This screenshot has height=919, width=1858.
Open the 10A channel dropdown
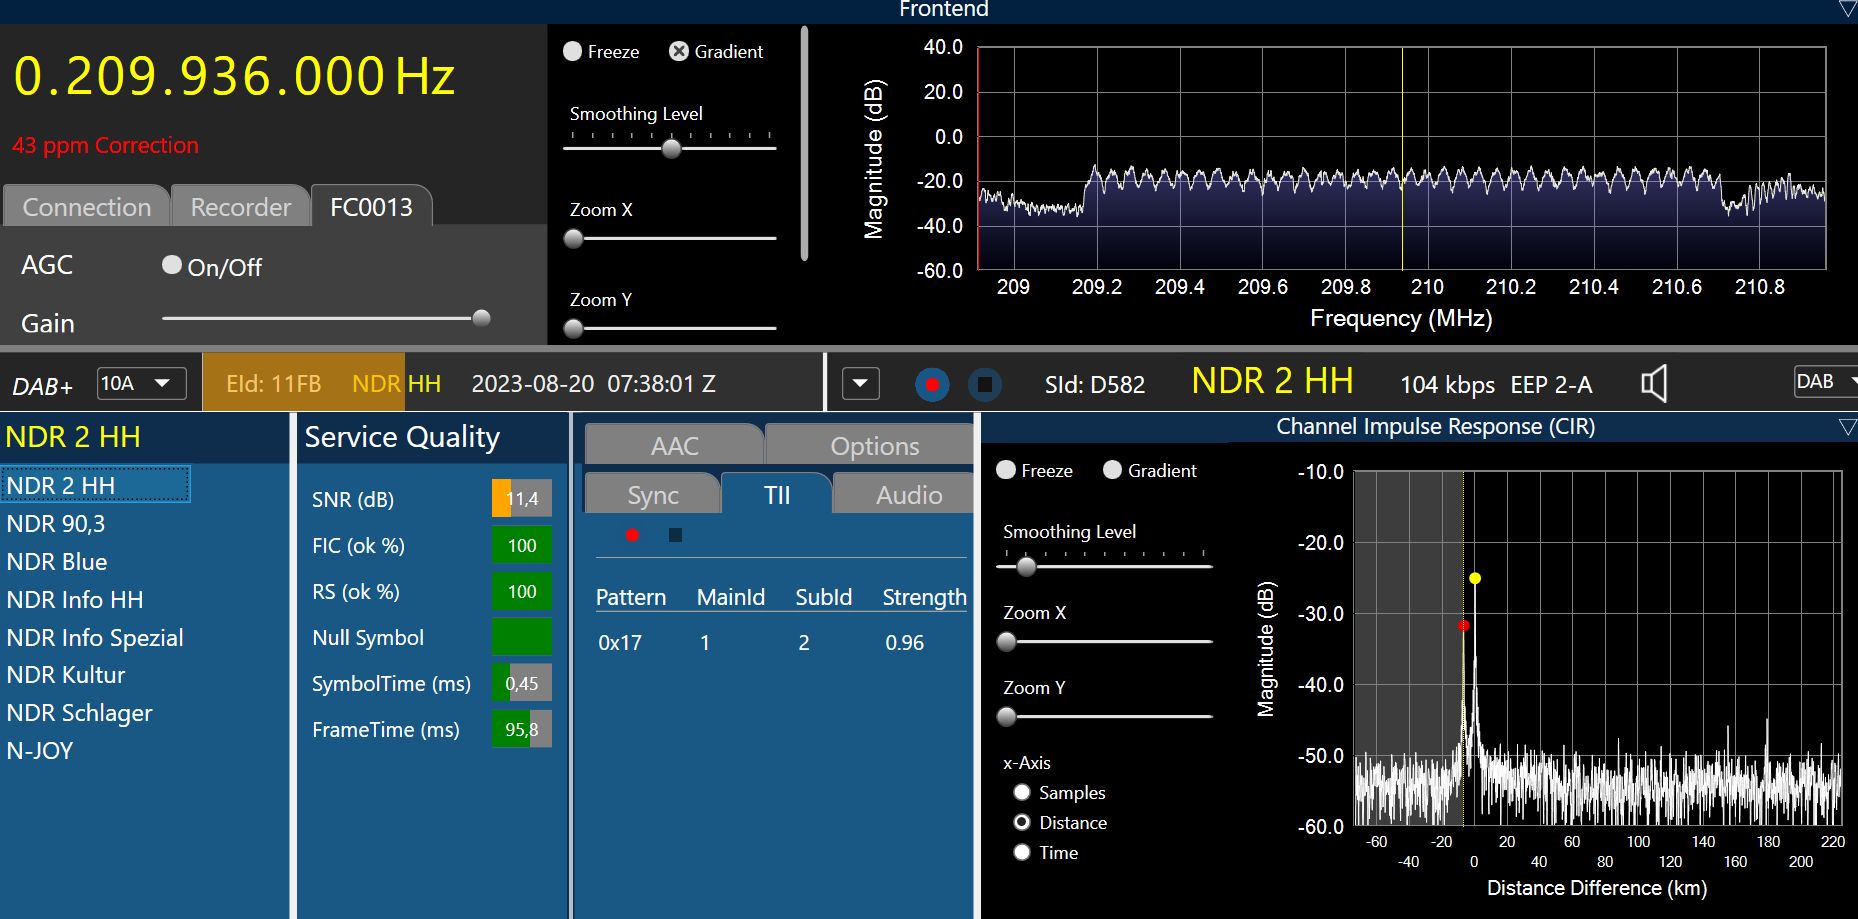[x=141, y=383]
